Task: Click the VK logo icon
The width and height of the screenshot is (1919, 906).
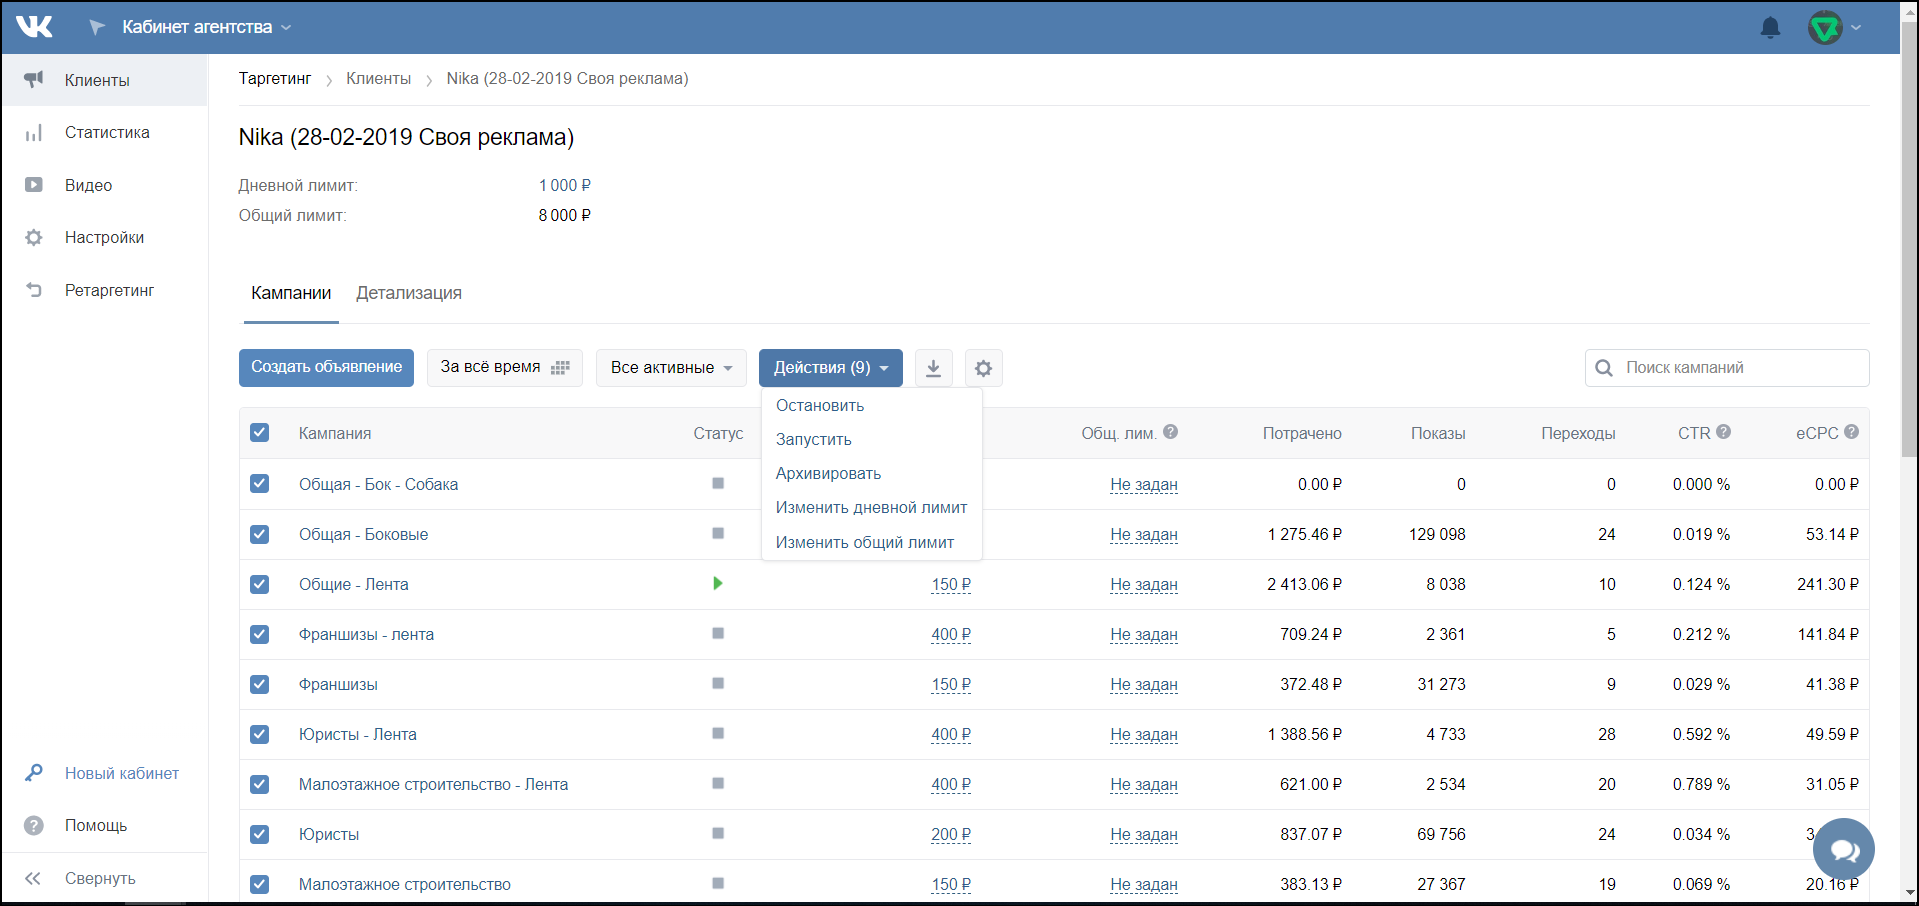Action: coord(35,27)
